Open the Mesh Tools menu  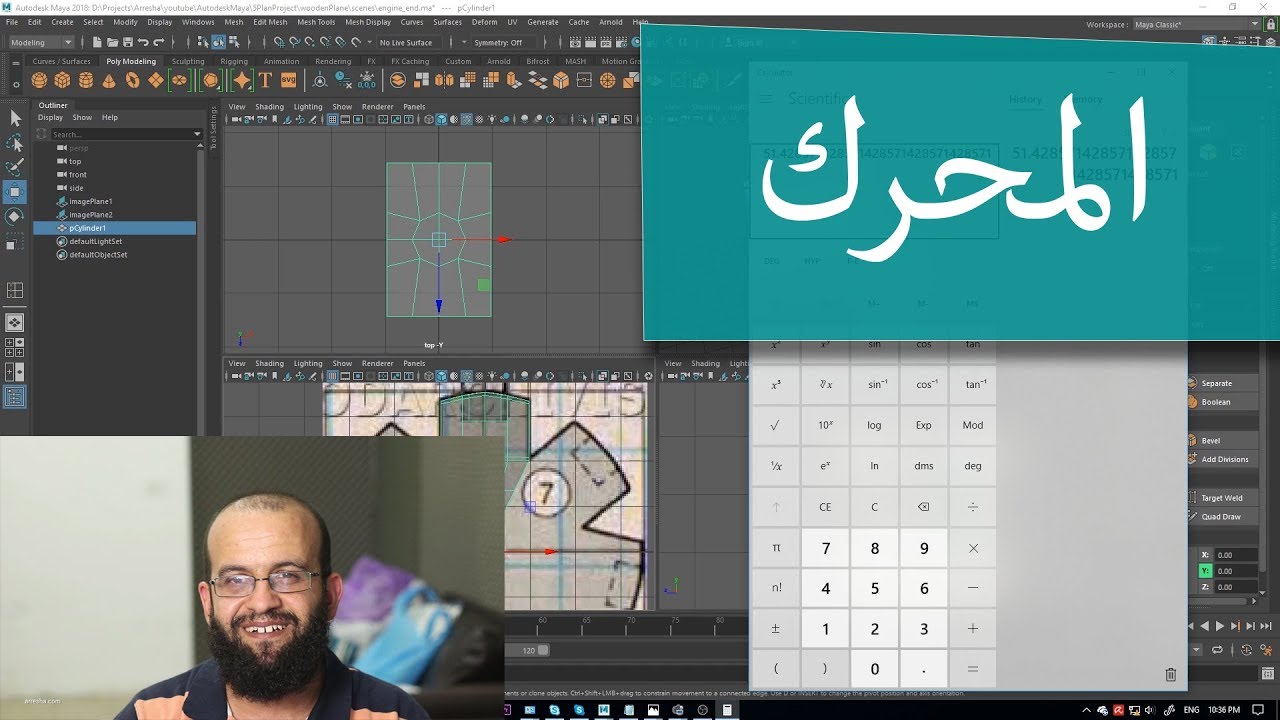pyautogui.click(x=316, y=22)
